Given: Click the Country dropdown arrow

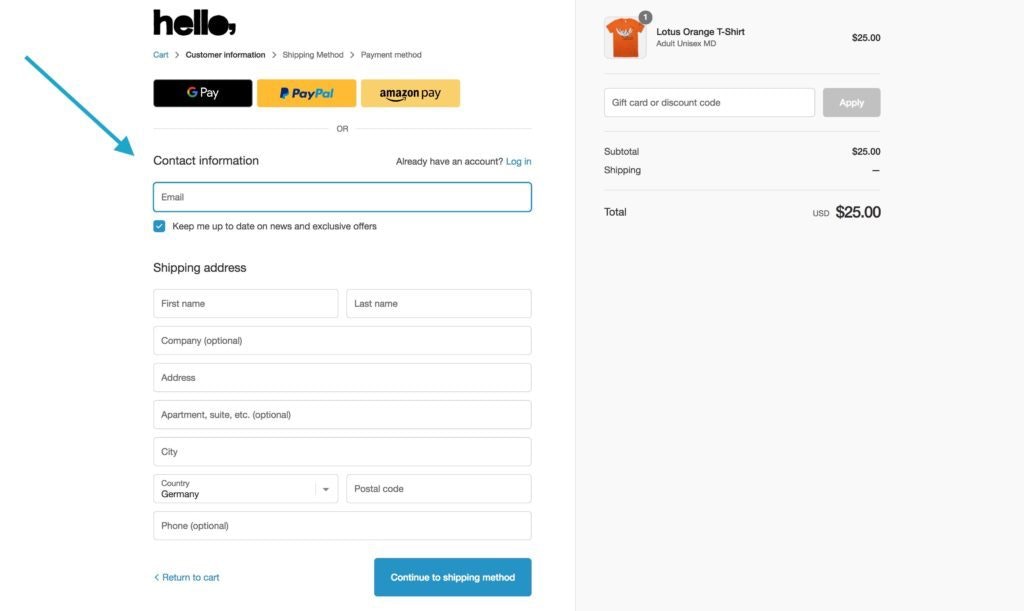Looking at the screenshot, I should [326, 488].
